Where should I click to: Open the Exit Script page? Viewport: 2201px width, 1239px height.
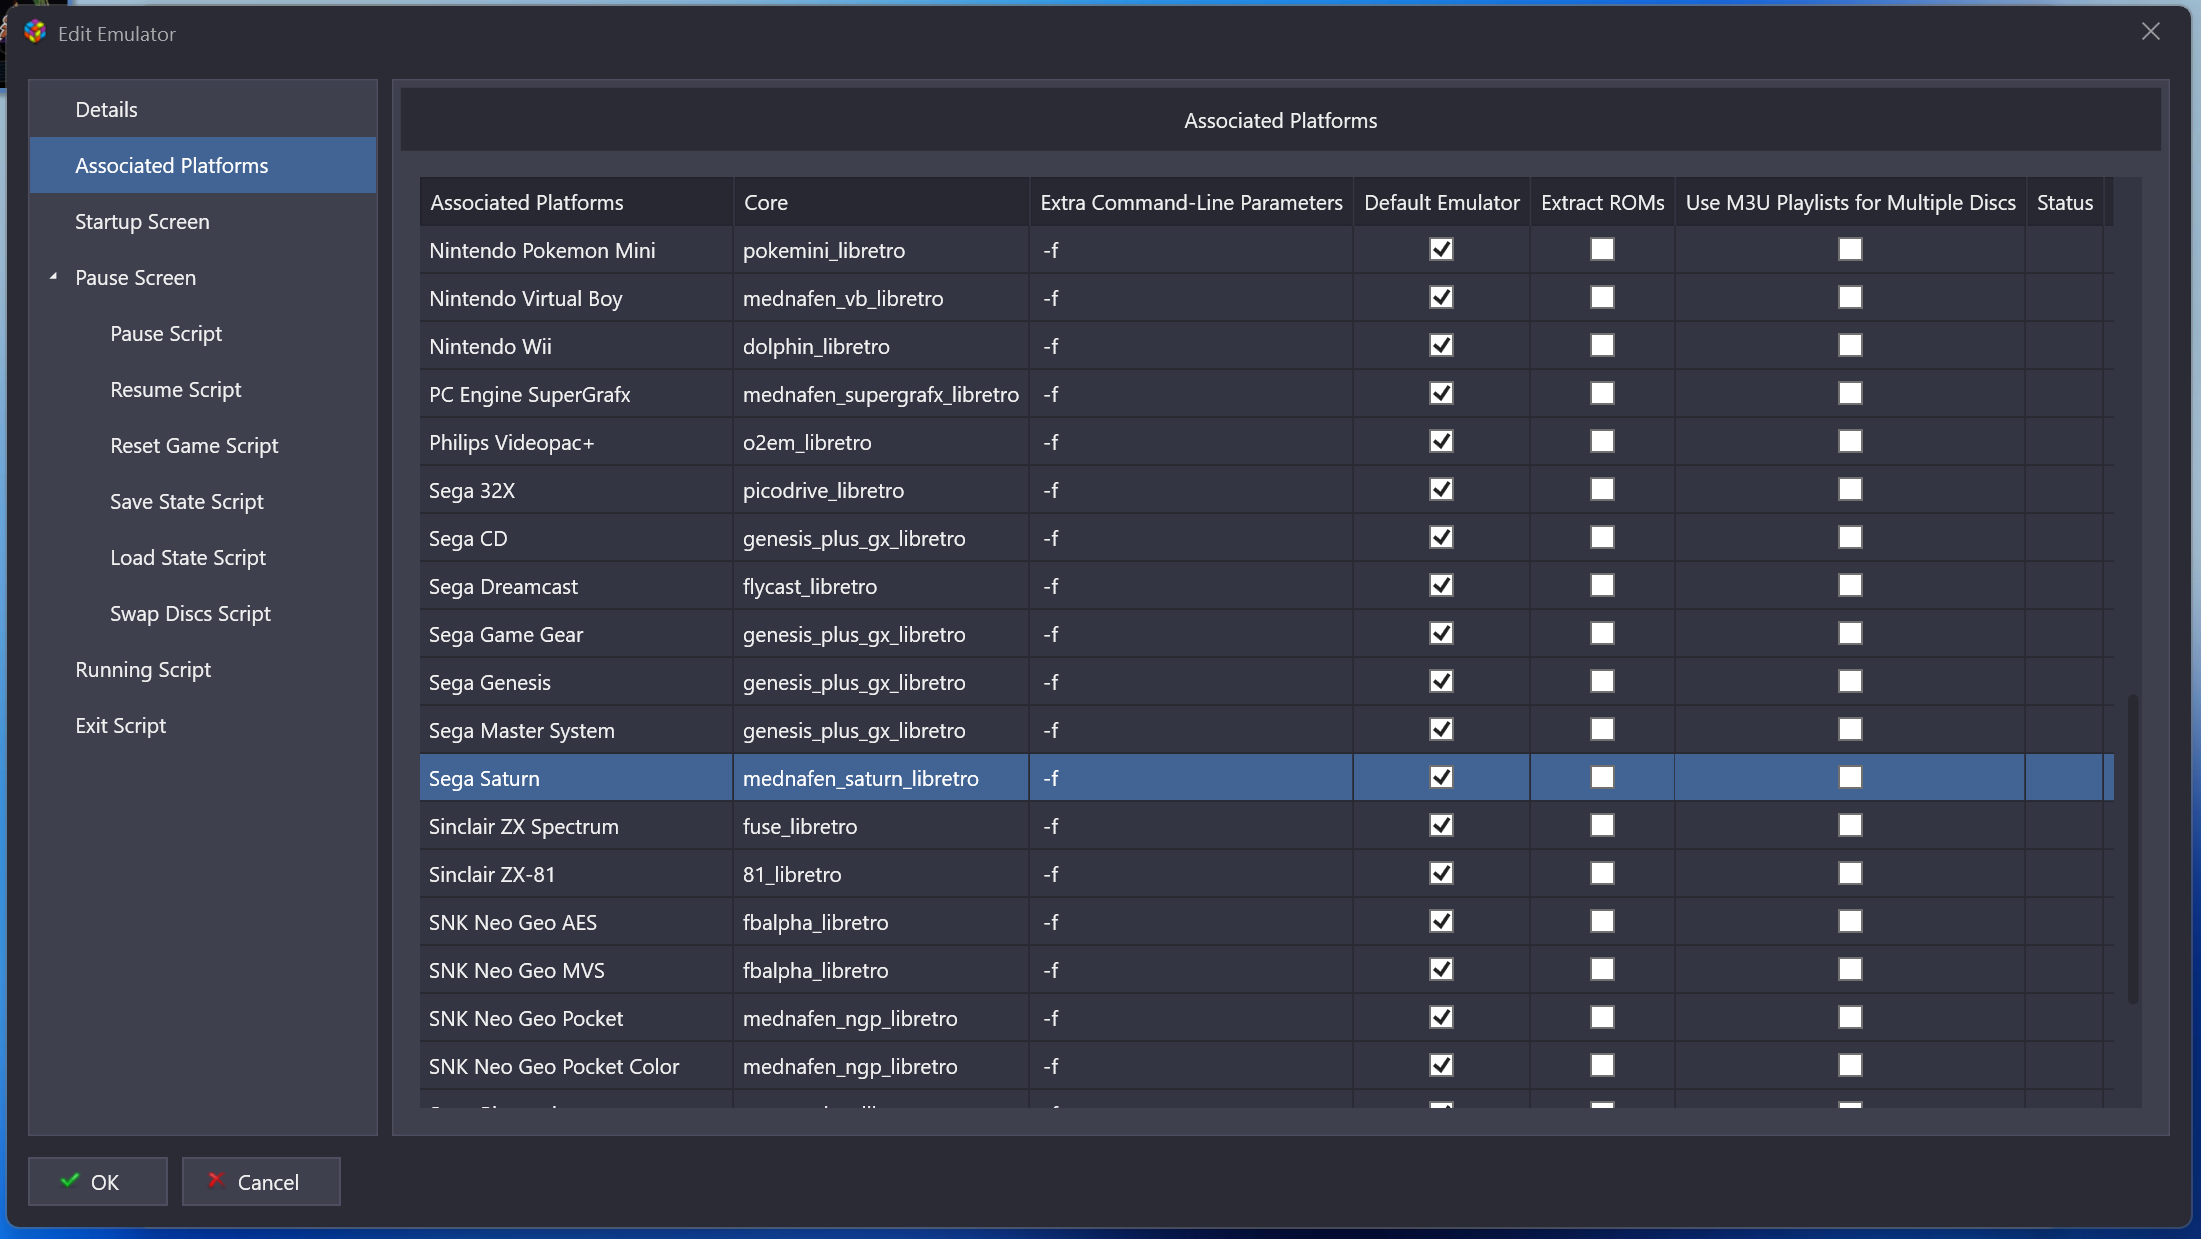tap(203, 725)
